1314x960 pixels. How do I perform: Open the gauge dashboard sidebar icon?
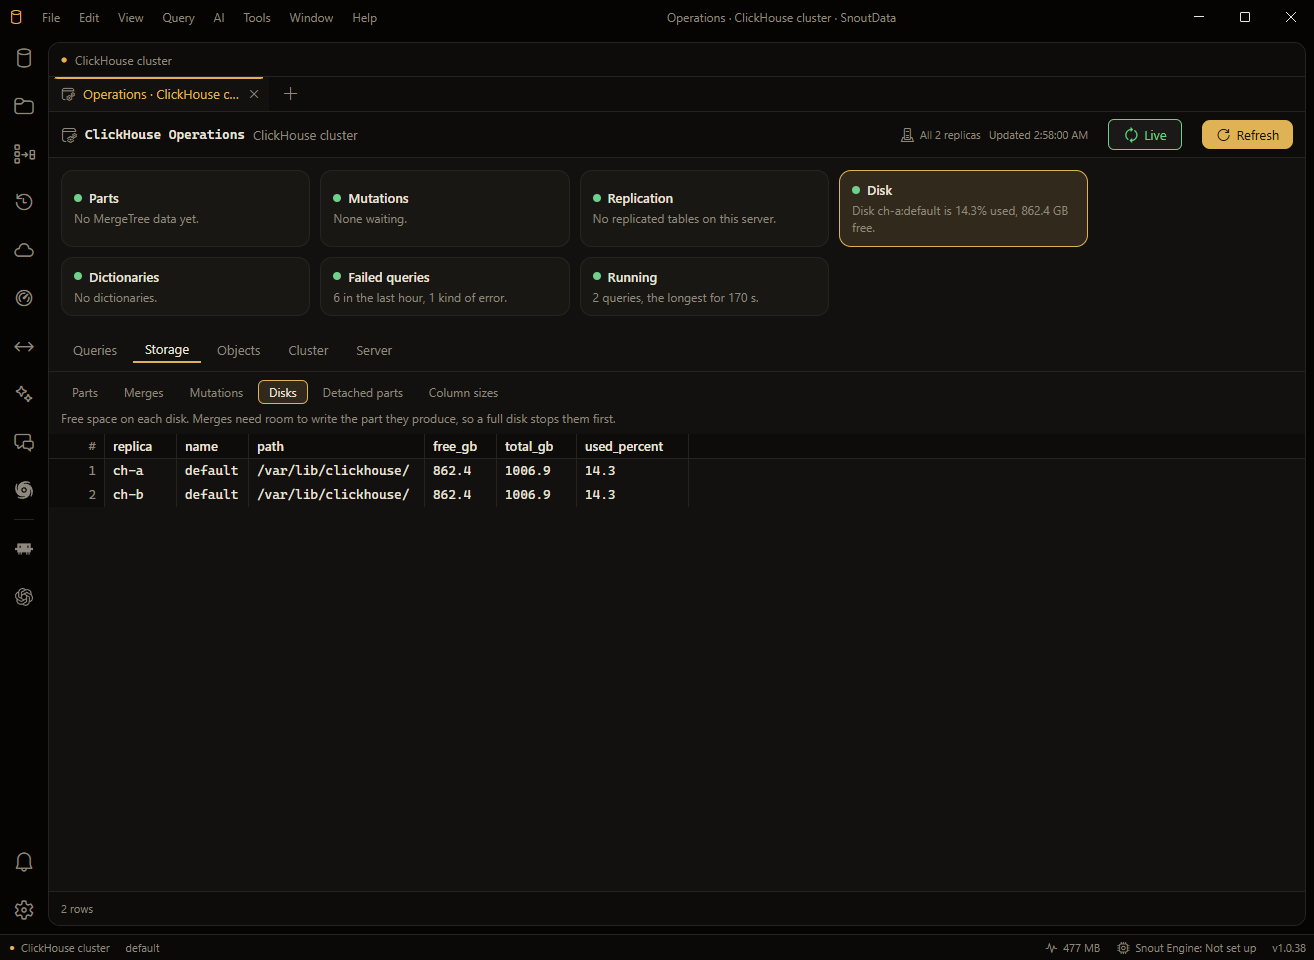click(24, 298)
